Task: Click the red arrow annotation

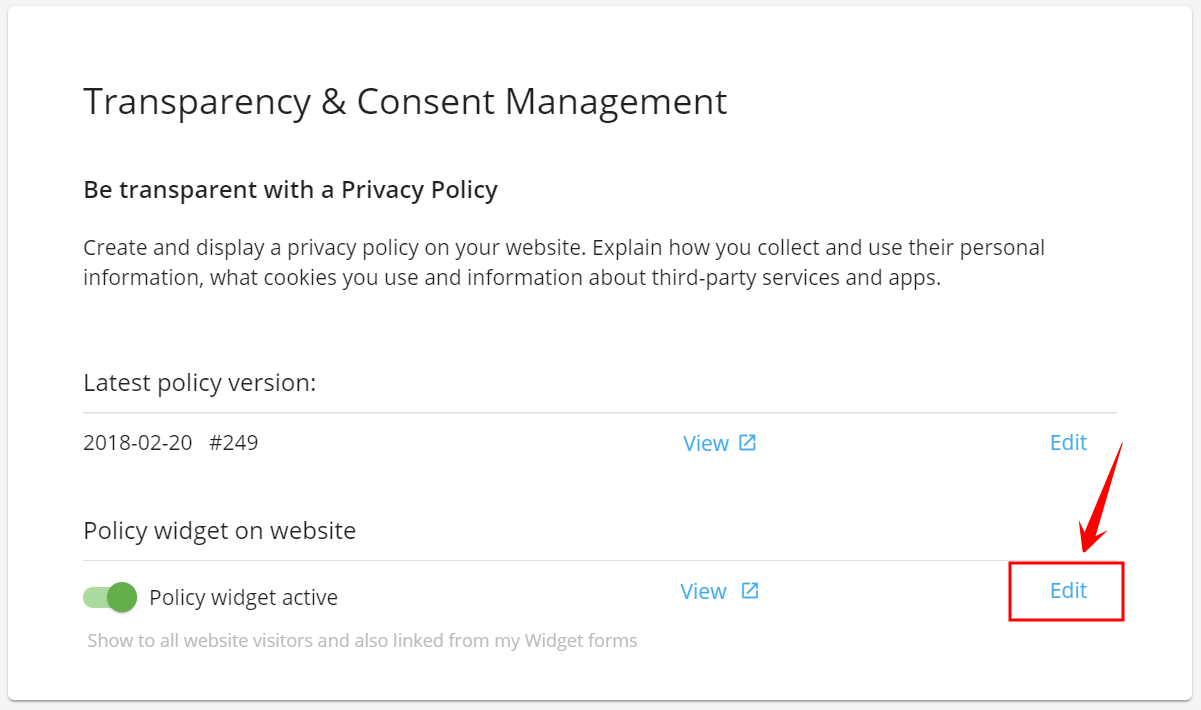Action: pos(1102,498)
